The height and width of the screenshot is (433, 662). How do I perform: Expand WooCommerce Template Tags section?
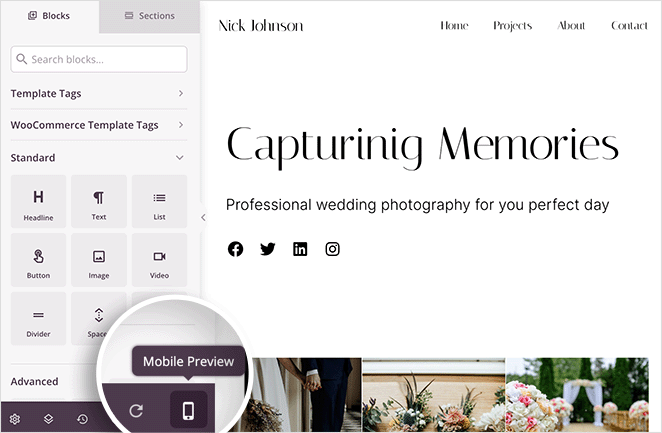tap(99, 125)
